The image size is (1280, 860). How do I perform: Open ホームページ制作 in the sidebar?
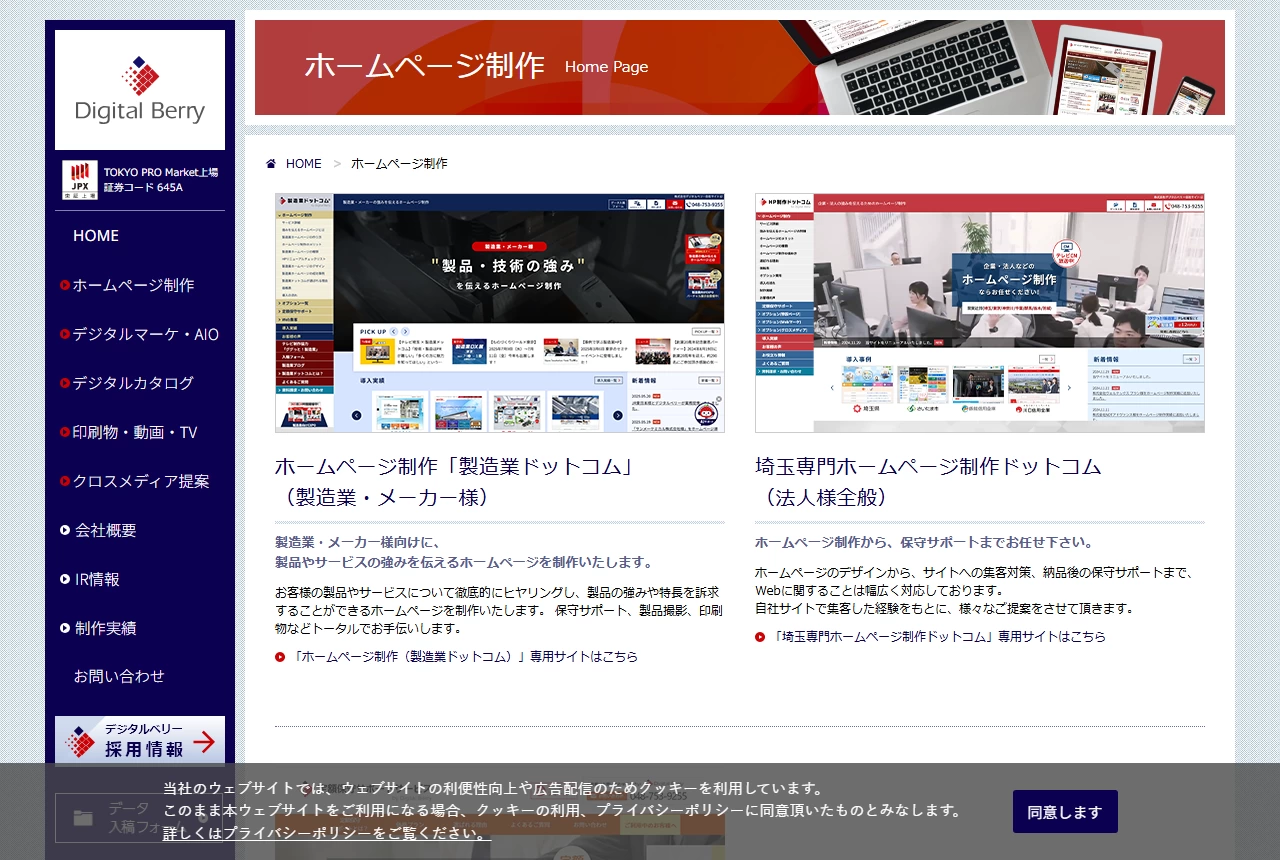(x=133, y=285)
